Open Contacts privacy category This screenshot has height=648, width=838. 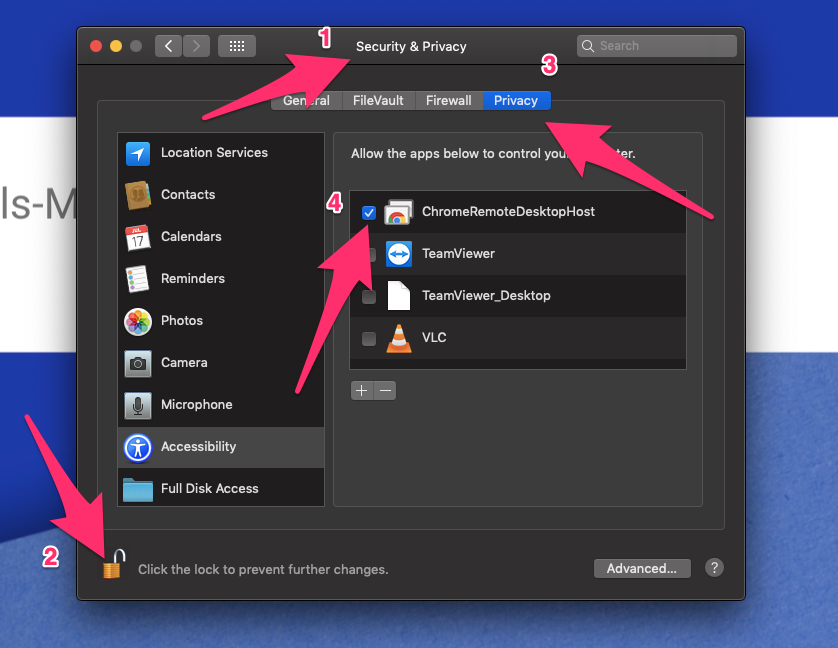tap(187, 195)
